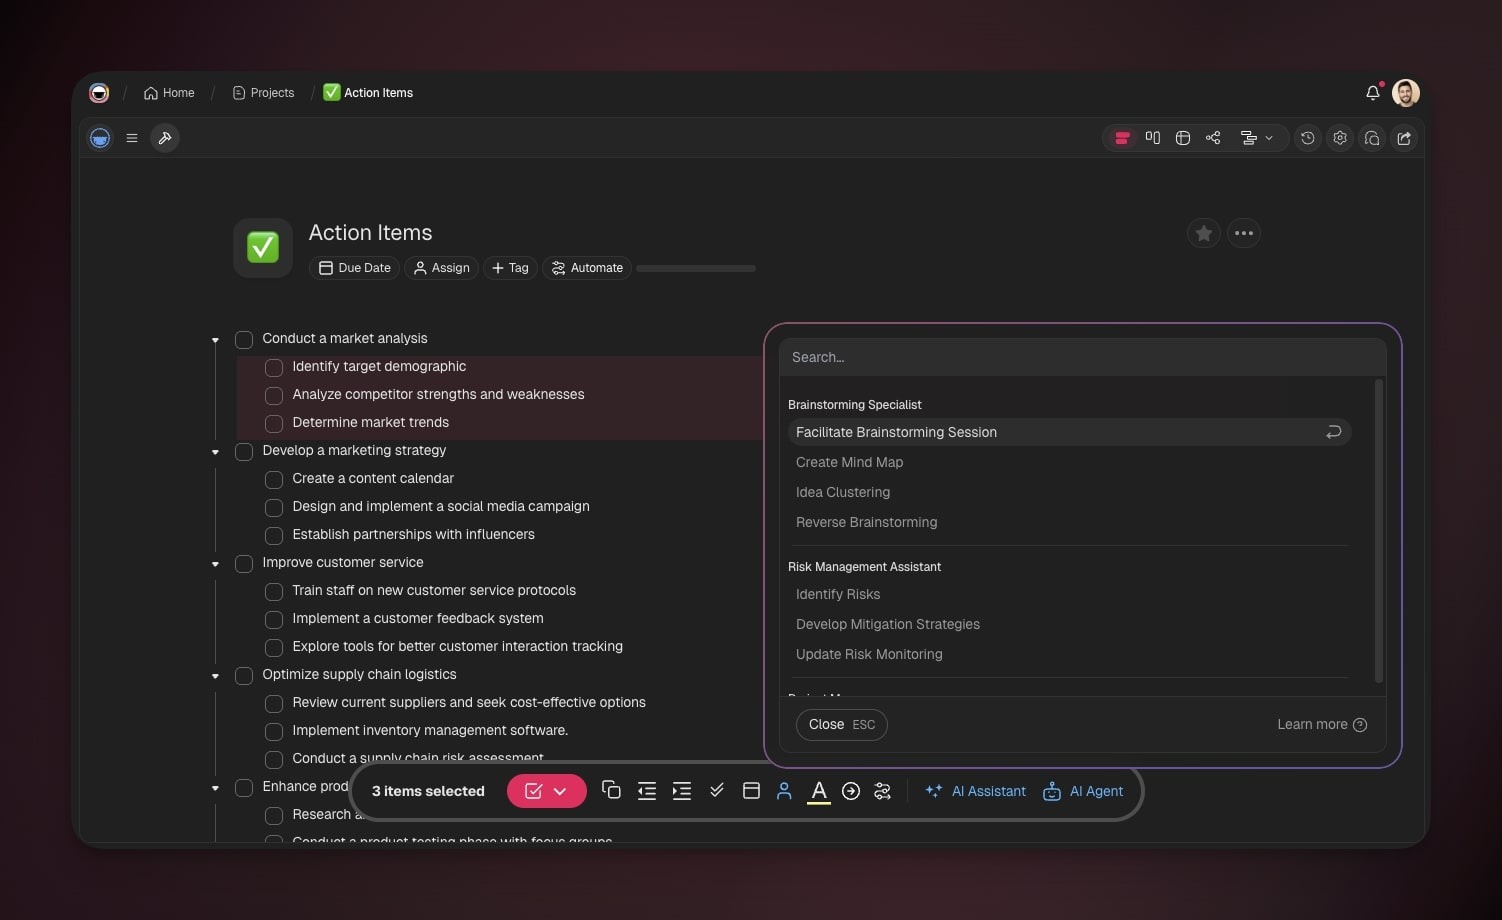Open the red task-type dropdown arrow

pyautogui.click(x=561, y=791)
